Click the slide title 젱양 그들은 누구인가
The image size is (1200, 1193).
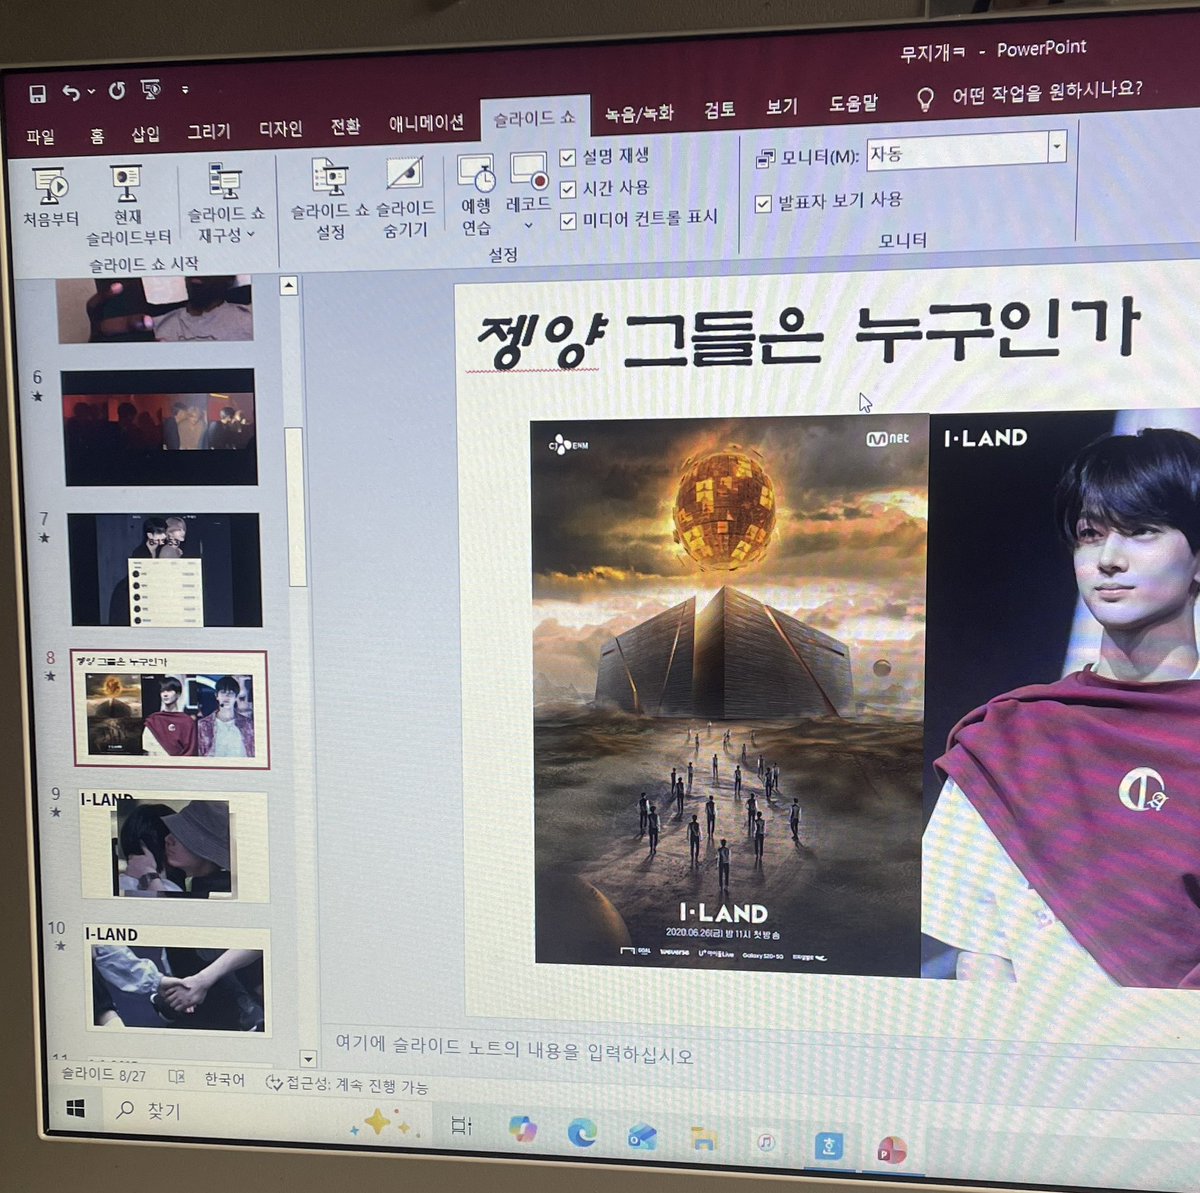(x=806, y=332)
